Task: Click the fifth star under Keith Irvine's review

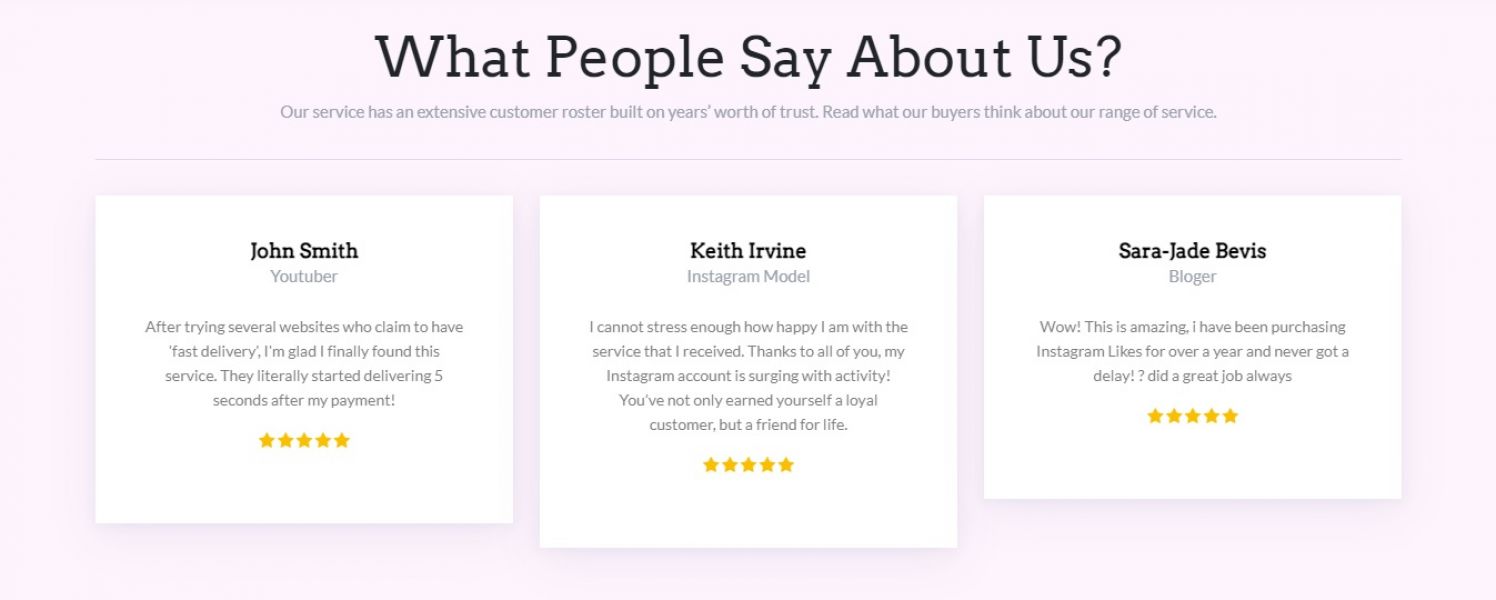Action: pos(786,465)
